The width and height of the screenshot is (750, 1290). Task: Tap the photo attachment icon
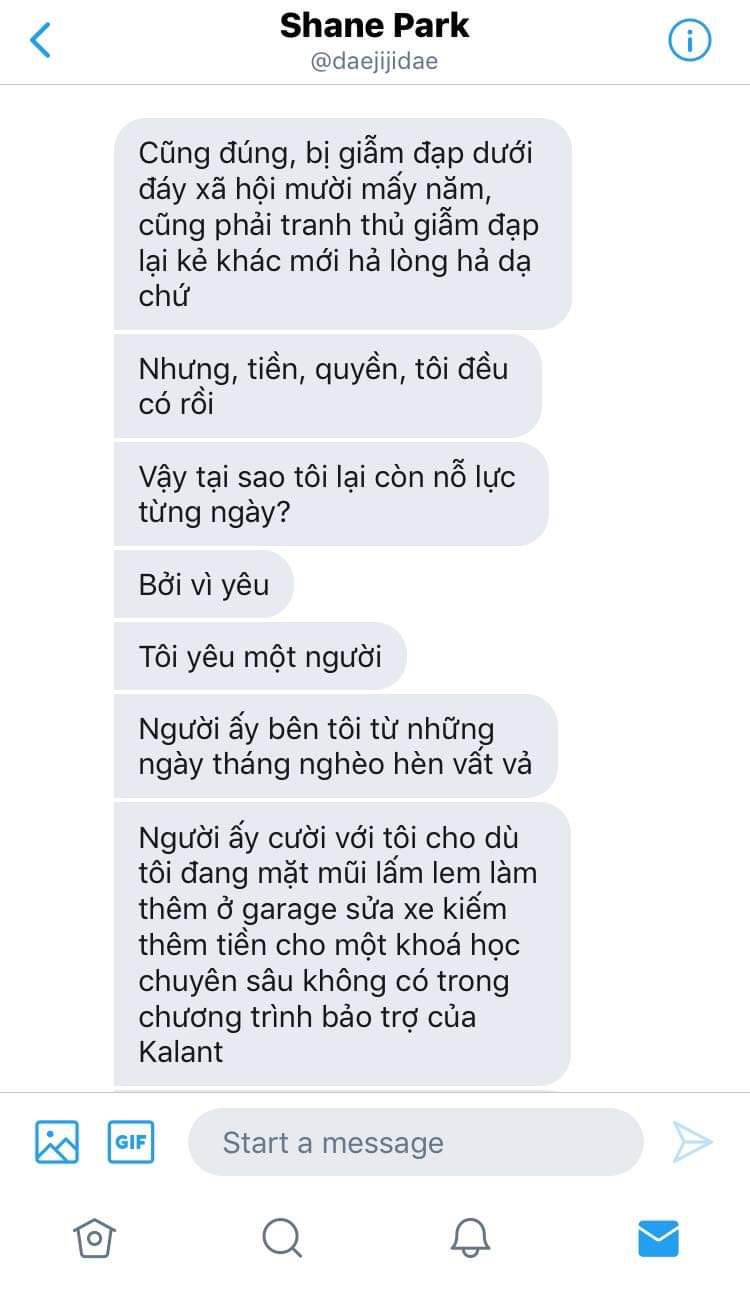[x=57, y=1141]
